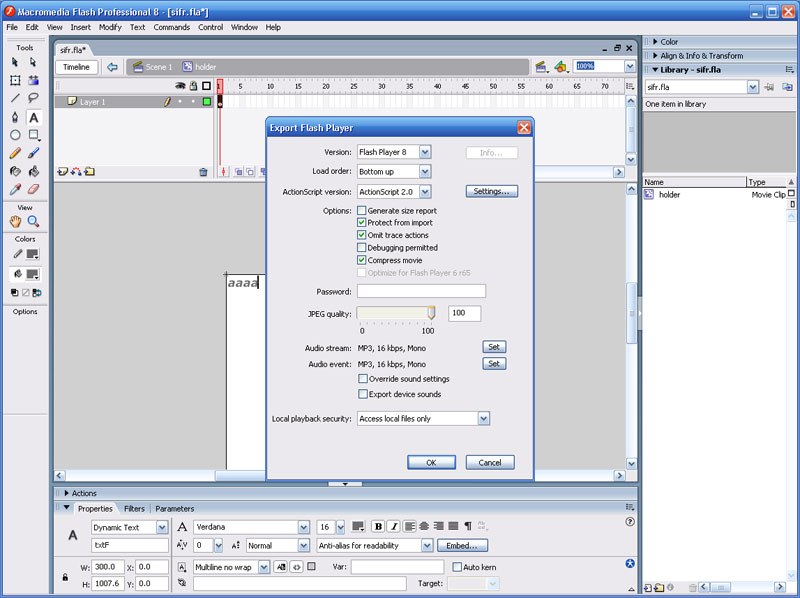Select the Zoom magnifier tool
800x598 pixels.
pos(33,221)
